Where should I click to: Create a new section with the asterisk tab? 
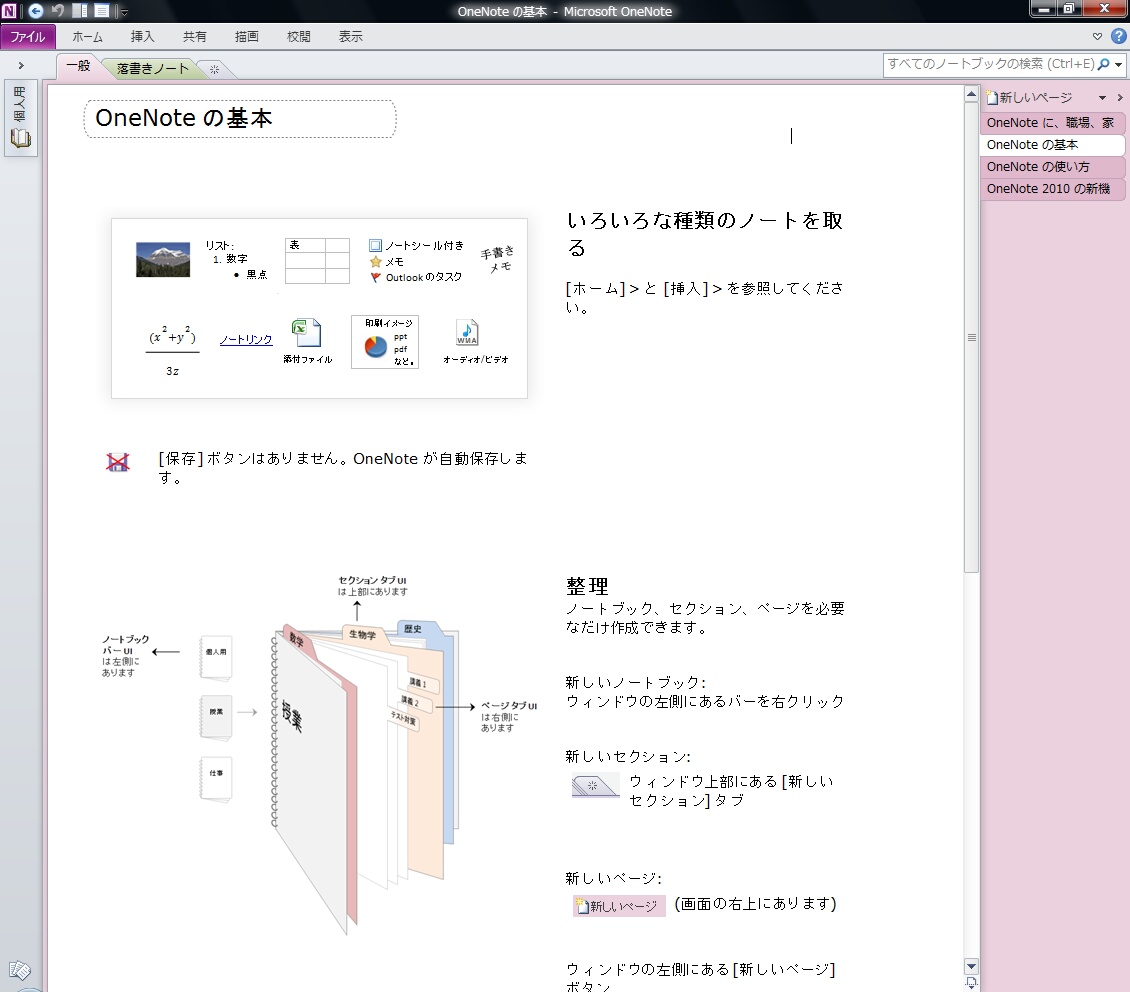214,70
